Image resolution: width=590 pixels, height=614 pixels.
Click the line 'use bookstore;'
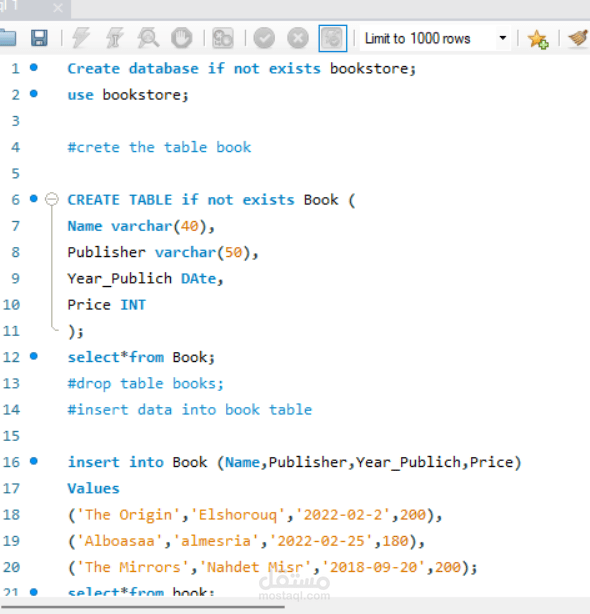(128, 95)
